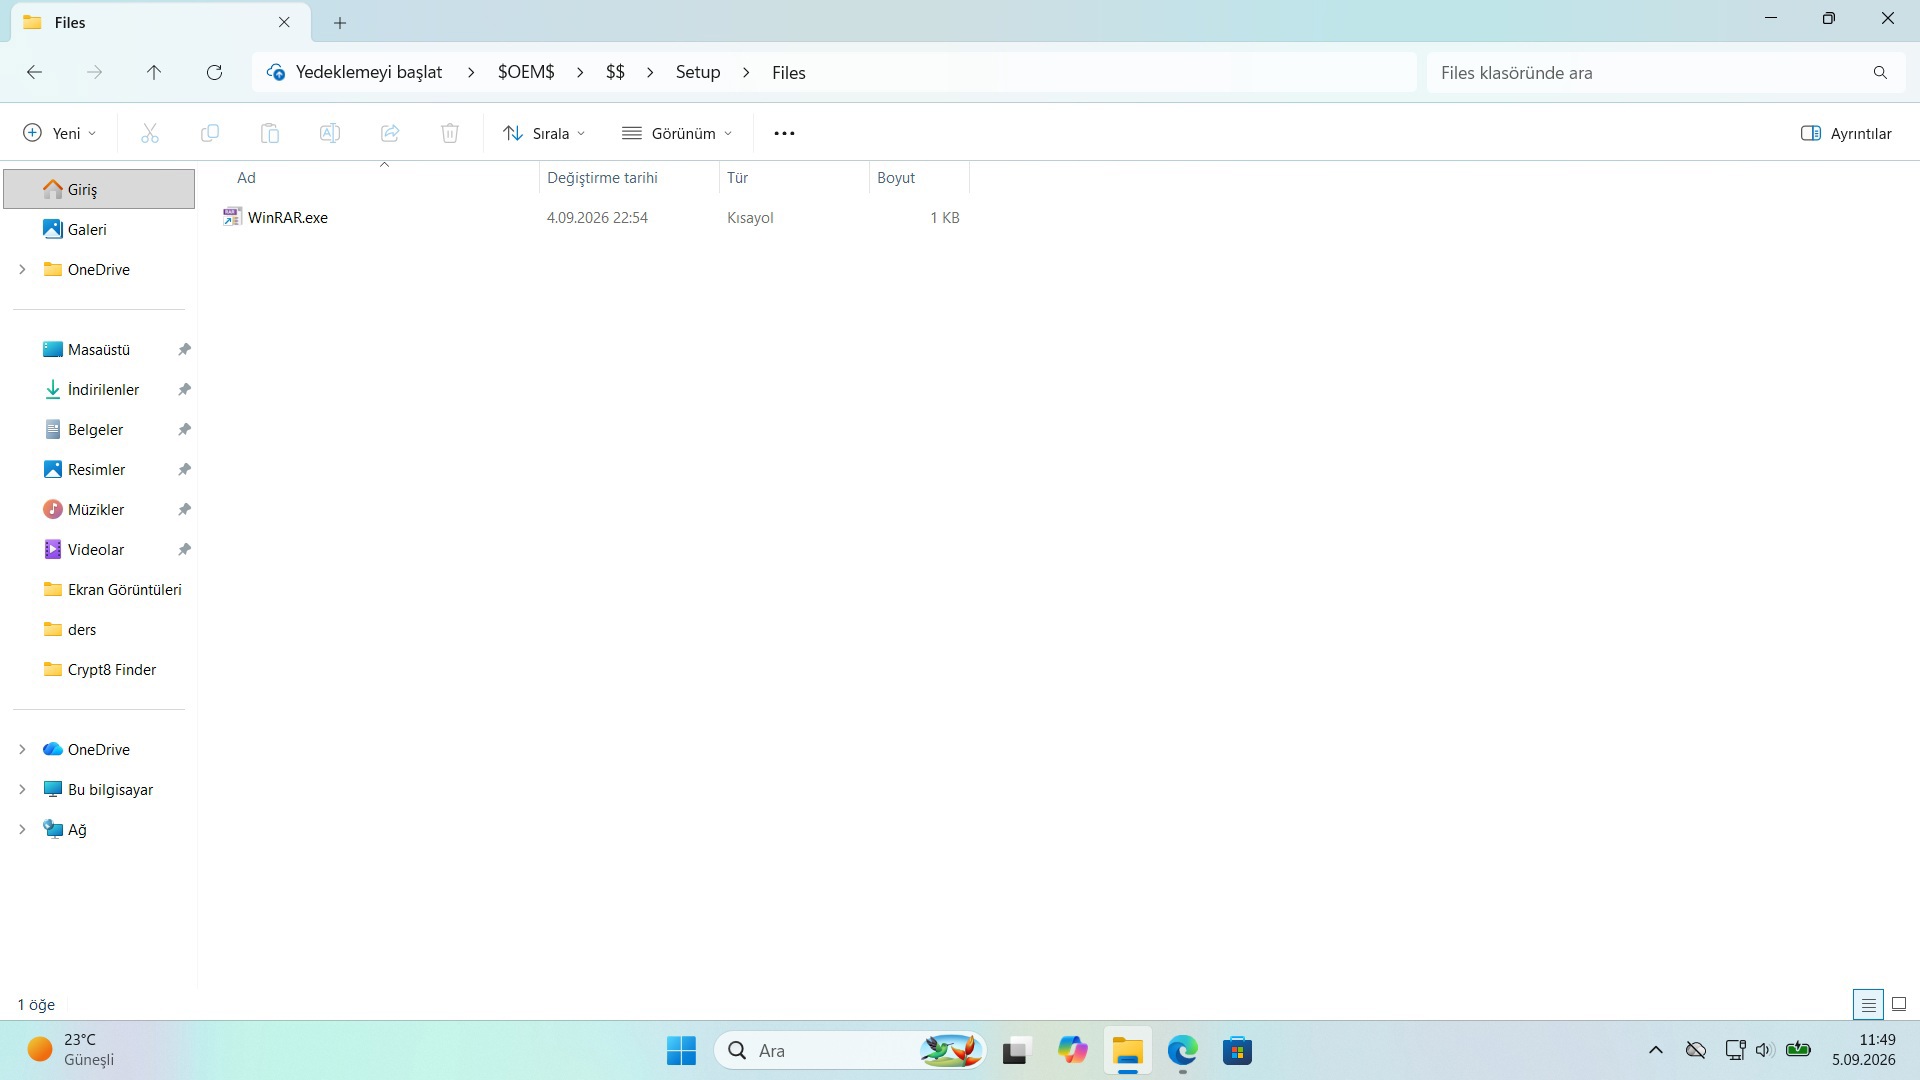Screen dimensions: 1920x1080
Task: Go up one folder level arrow
Action: 154,72
